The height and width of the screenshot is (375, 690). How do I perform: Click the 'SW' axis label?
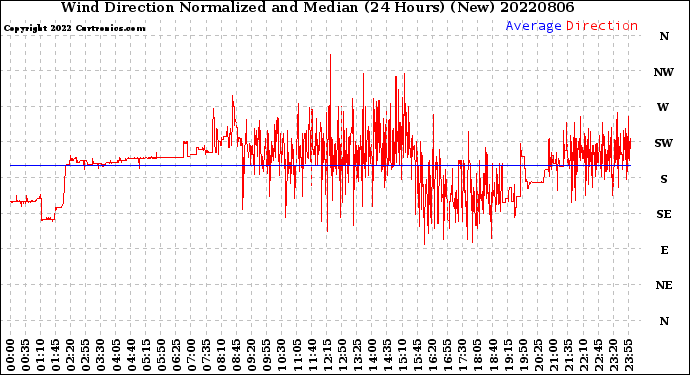pos(664,143)
